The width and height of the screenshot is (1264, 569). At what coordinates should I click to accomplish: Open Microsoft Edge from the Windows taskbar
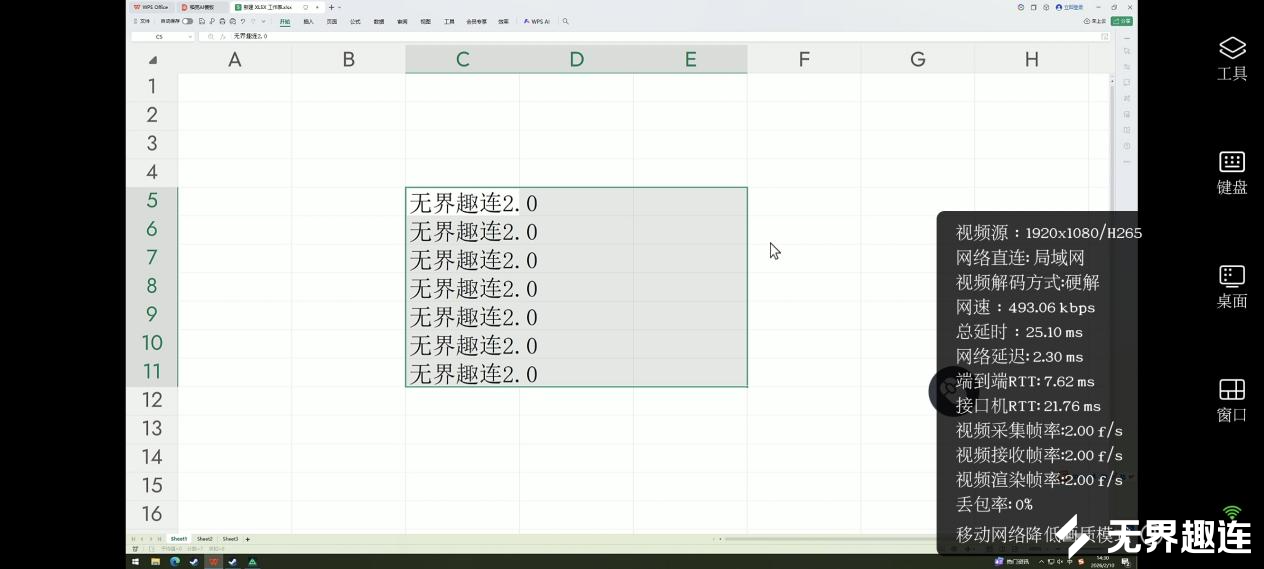click(175, 562)
